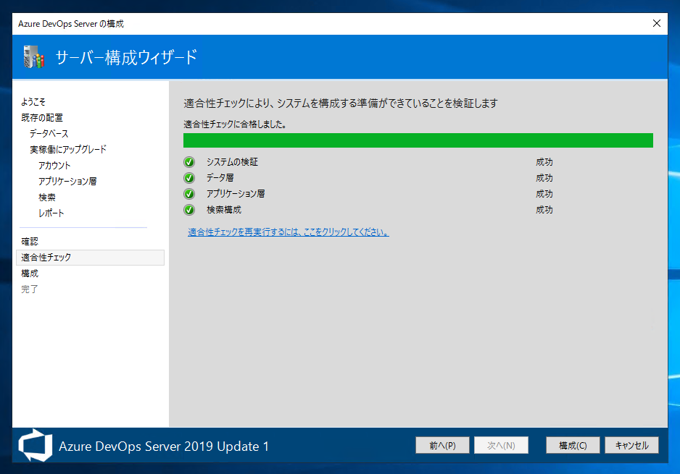Go back with the 前へ(P) button
The width and height of the screenshot is (680, 474).
(442, 445)
